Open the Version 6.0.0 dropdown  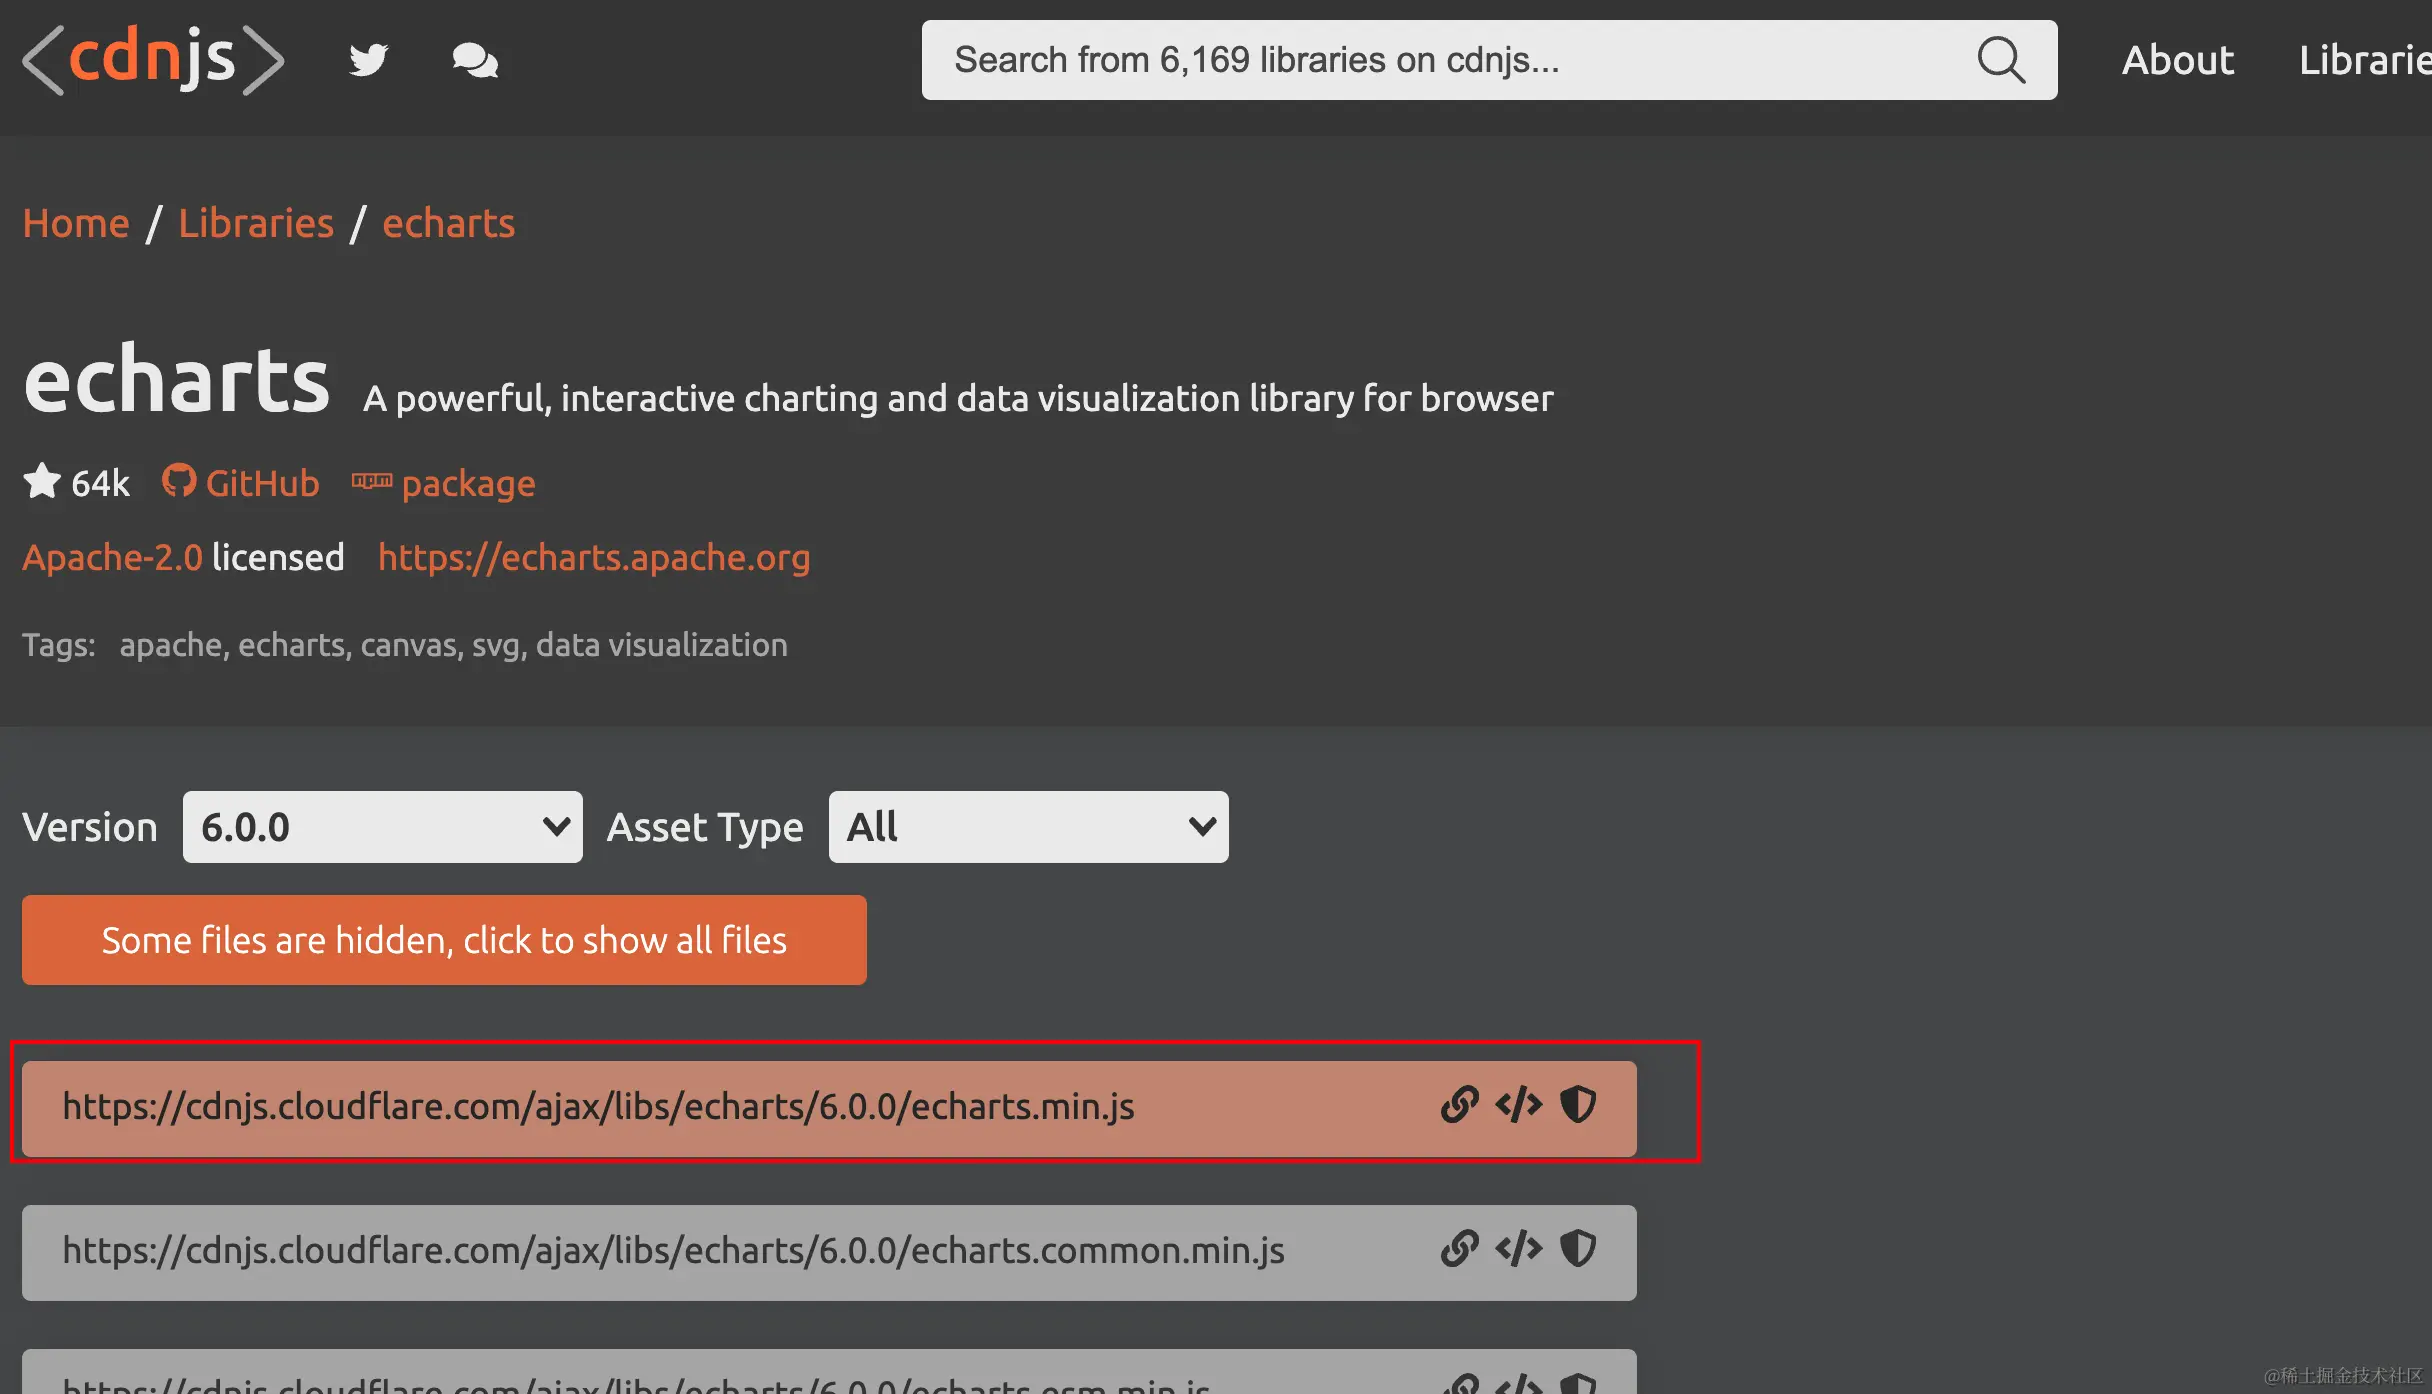382,827
